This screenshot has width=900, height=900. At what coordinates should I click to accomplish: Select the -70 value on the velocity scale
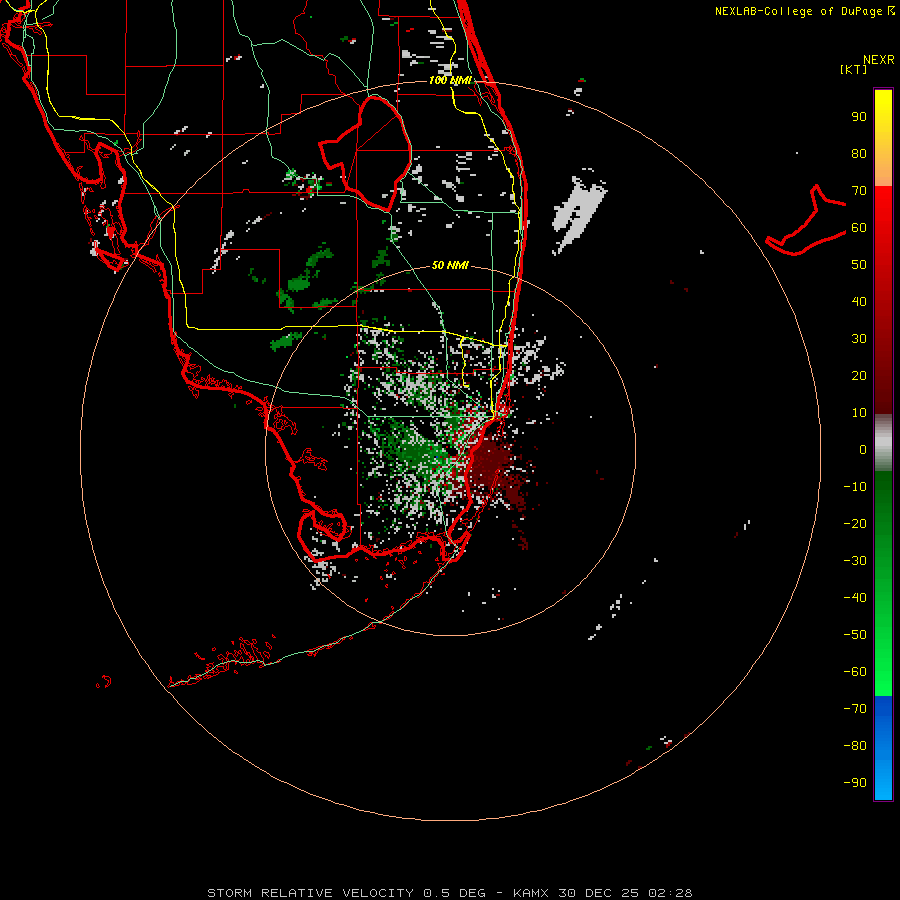pos(855,708)
